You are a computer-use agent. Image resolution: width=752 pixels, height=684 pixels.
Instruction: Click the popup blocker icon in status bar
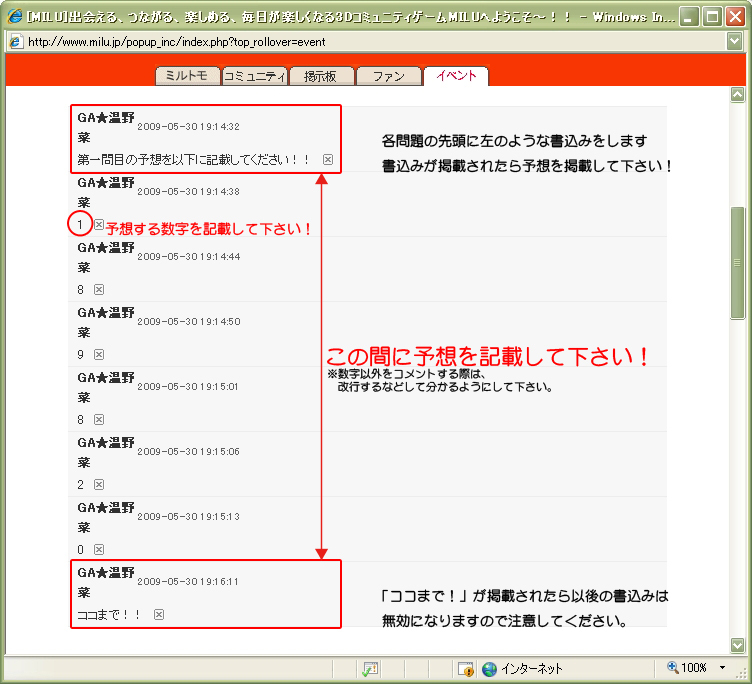tap(370, 668)
